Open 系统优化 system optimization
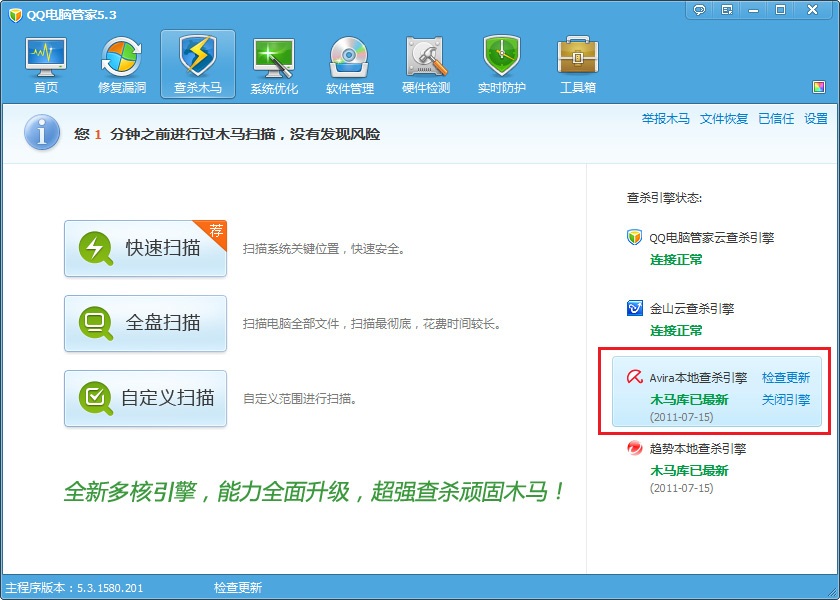 click(274, 65)
